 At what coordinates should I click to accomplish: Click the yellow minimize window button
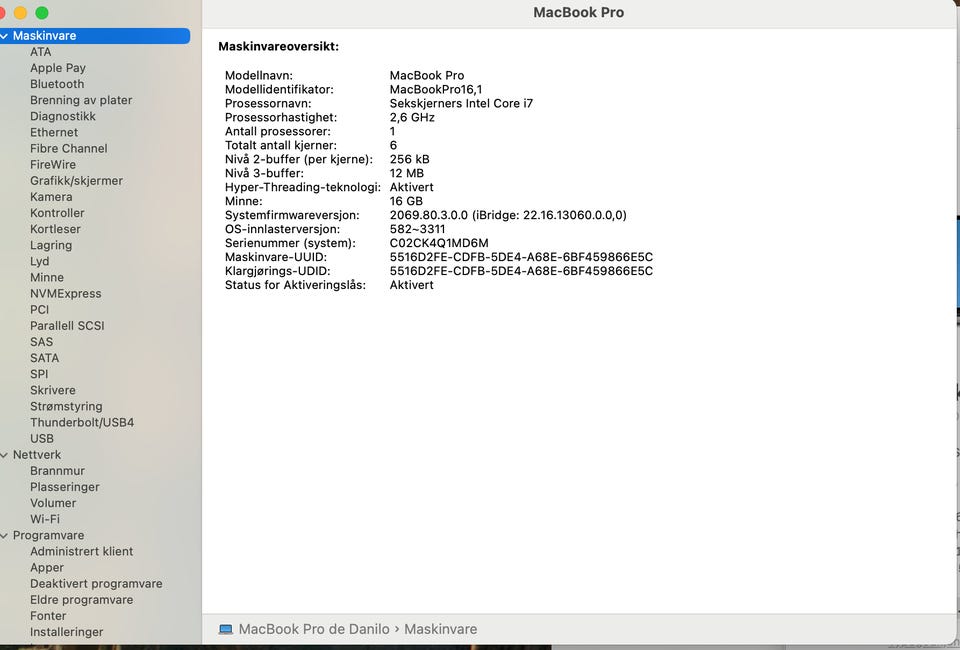(20, 13)
